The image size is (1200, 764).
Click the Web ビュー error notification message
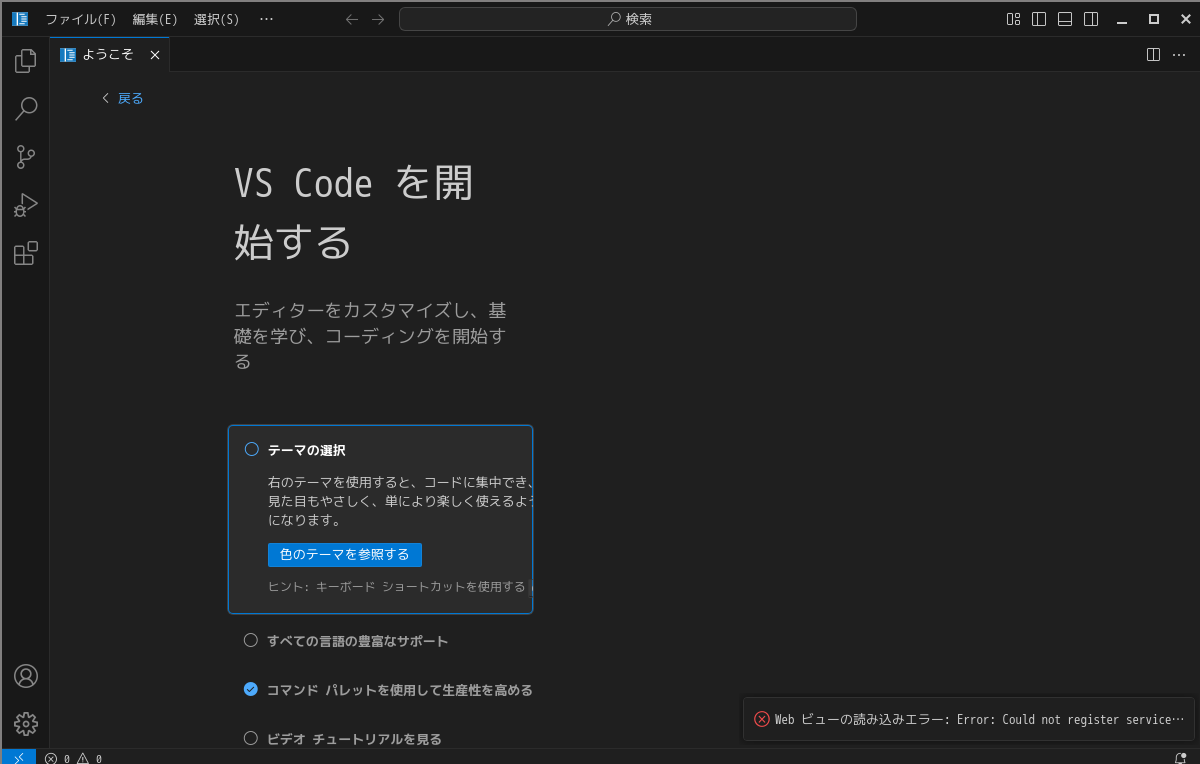[x=979, y=720]
